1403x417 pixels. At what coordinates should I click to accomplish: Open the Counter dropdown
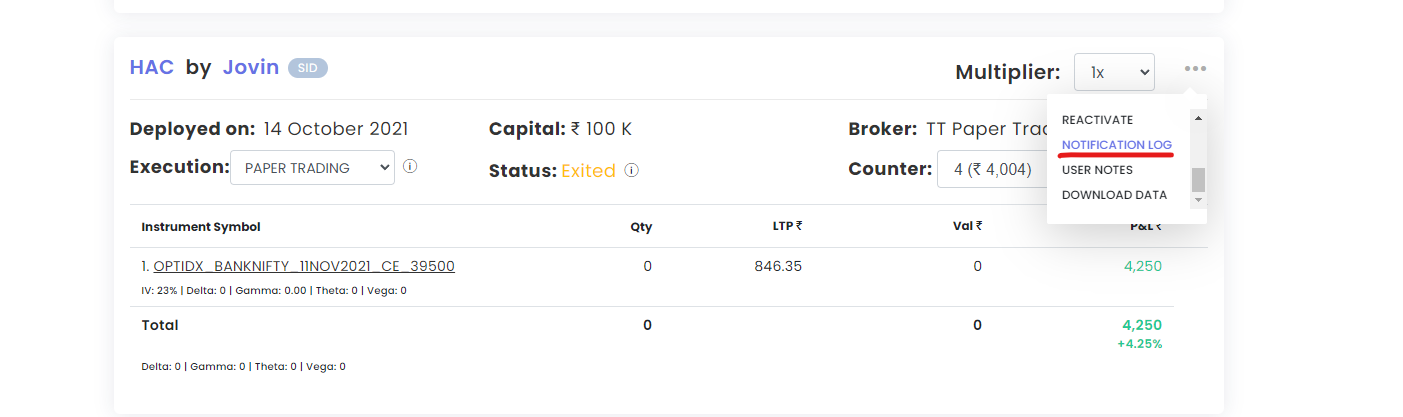click(992, 169)
